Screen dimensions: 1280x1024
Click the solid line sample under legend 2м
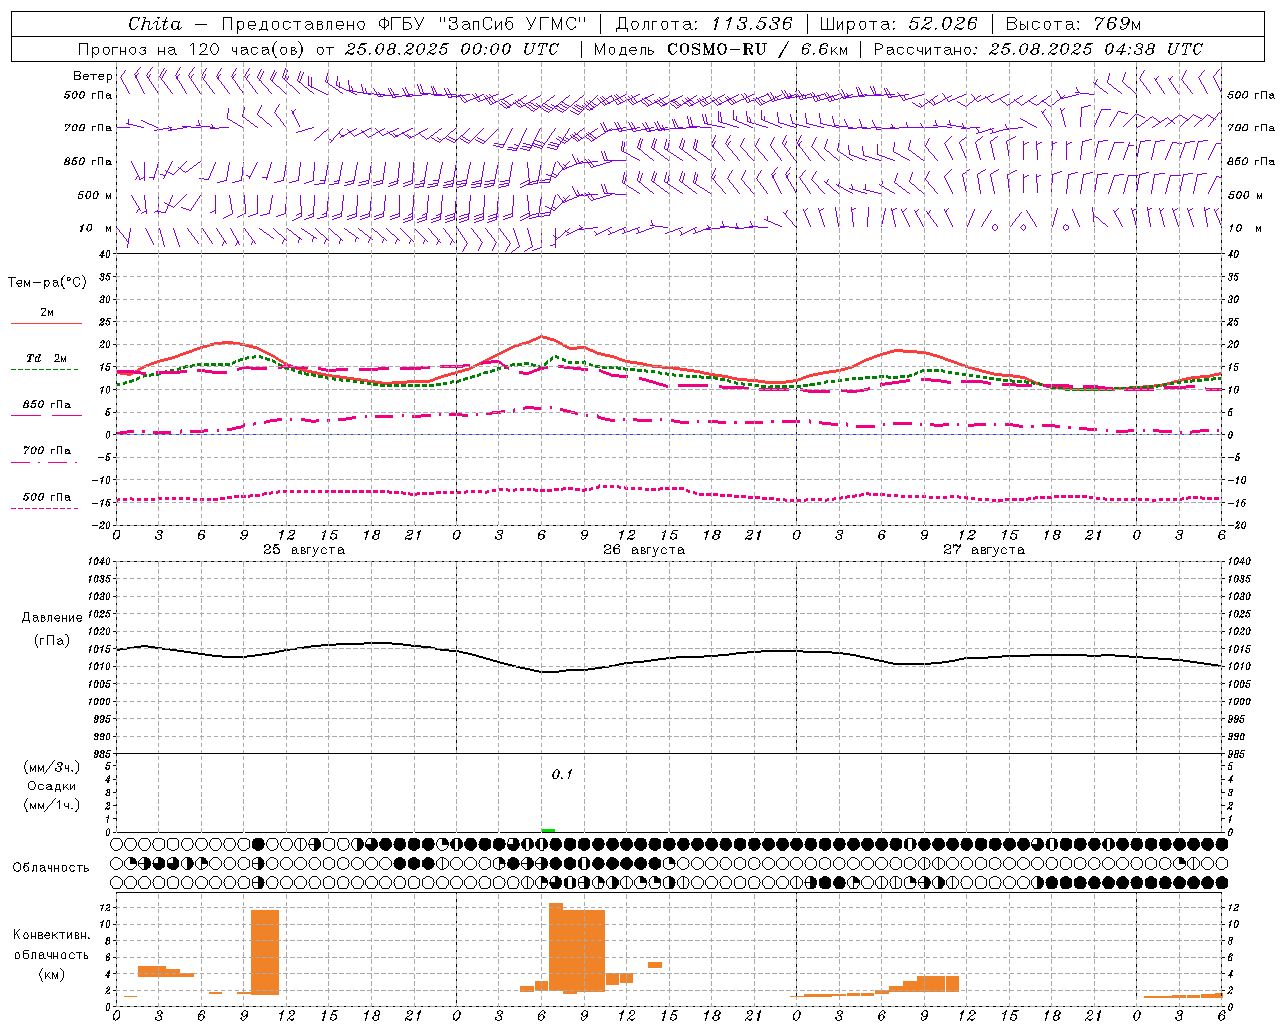point(46,323)
